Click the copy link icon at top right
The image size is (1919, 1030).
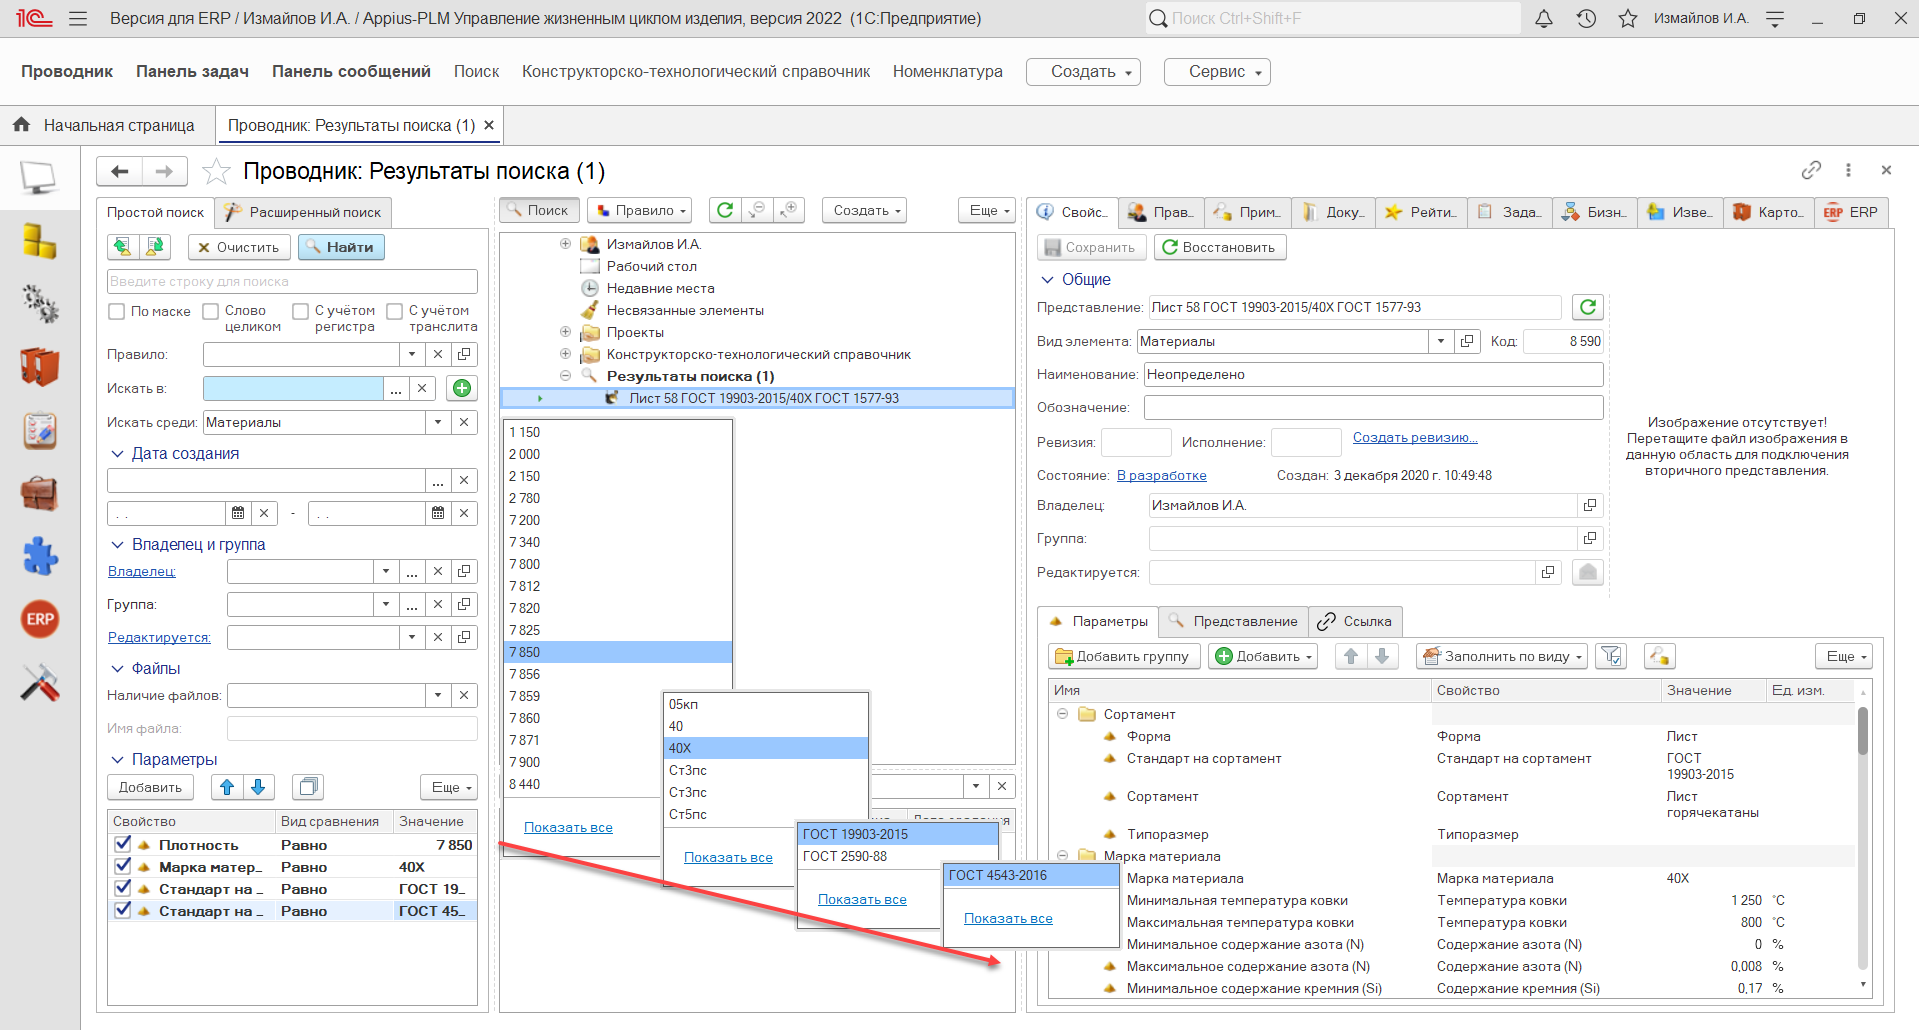(1811, 170)
